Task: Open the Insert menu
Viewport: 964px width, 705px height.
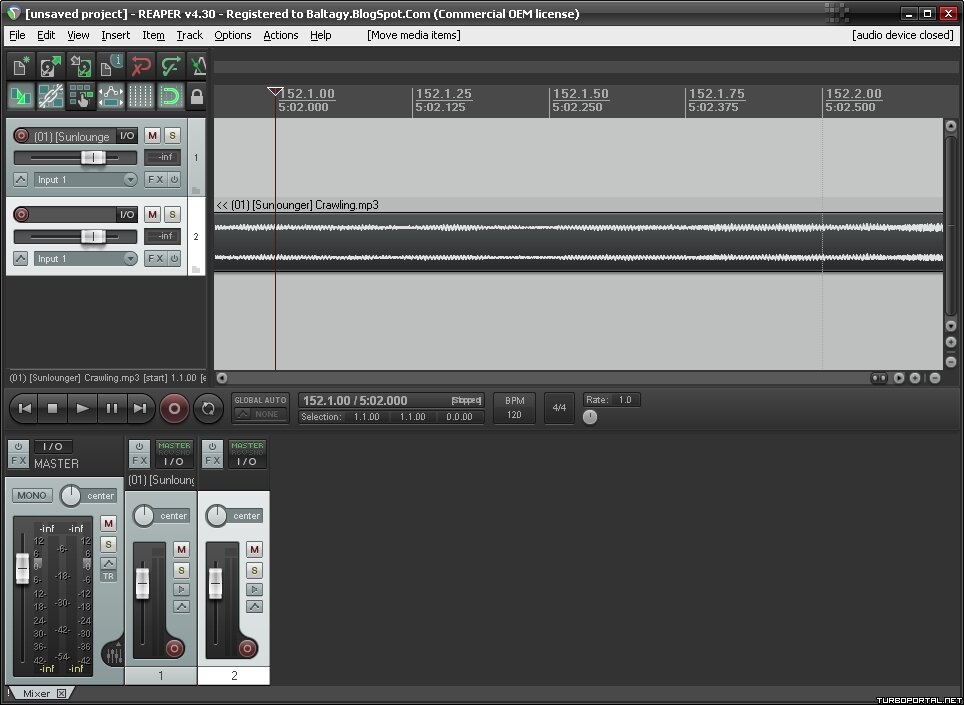Action: (116, 35)
